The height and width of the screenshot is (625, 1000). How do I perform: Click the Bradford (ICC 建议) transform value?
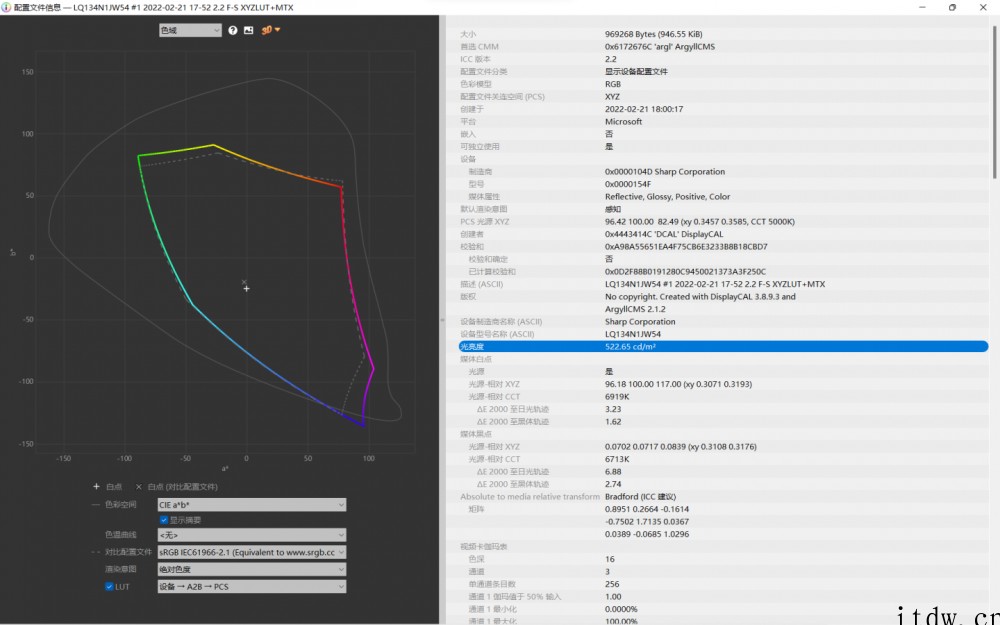click(640, 497)
